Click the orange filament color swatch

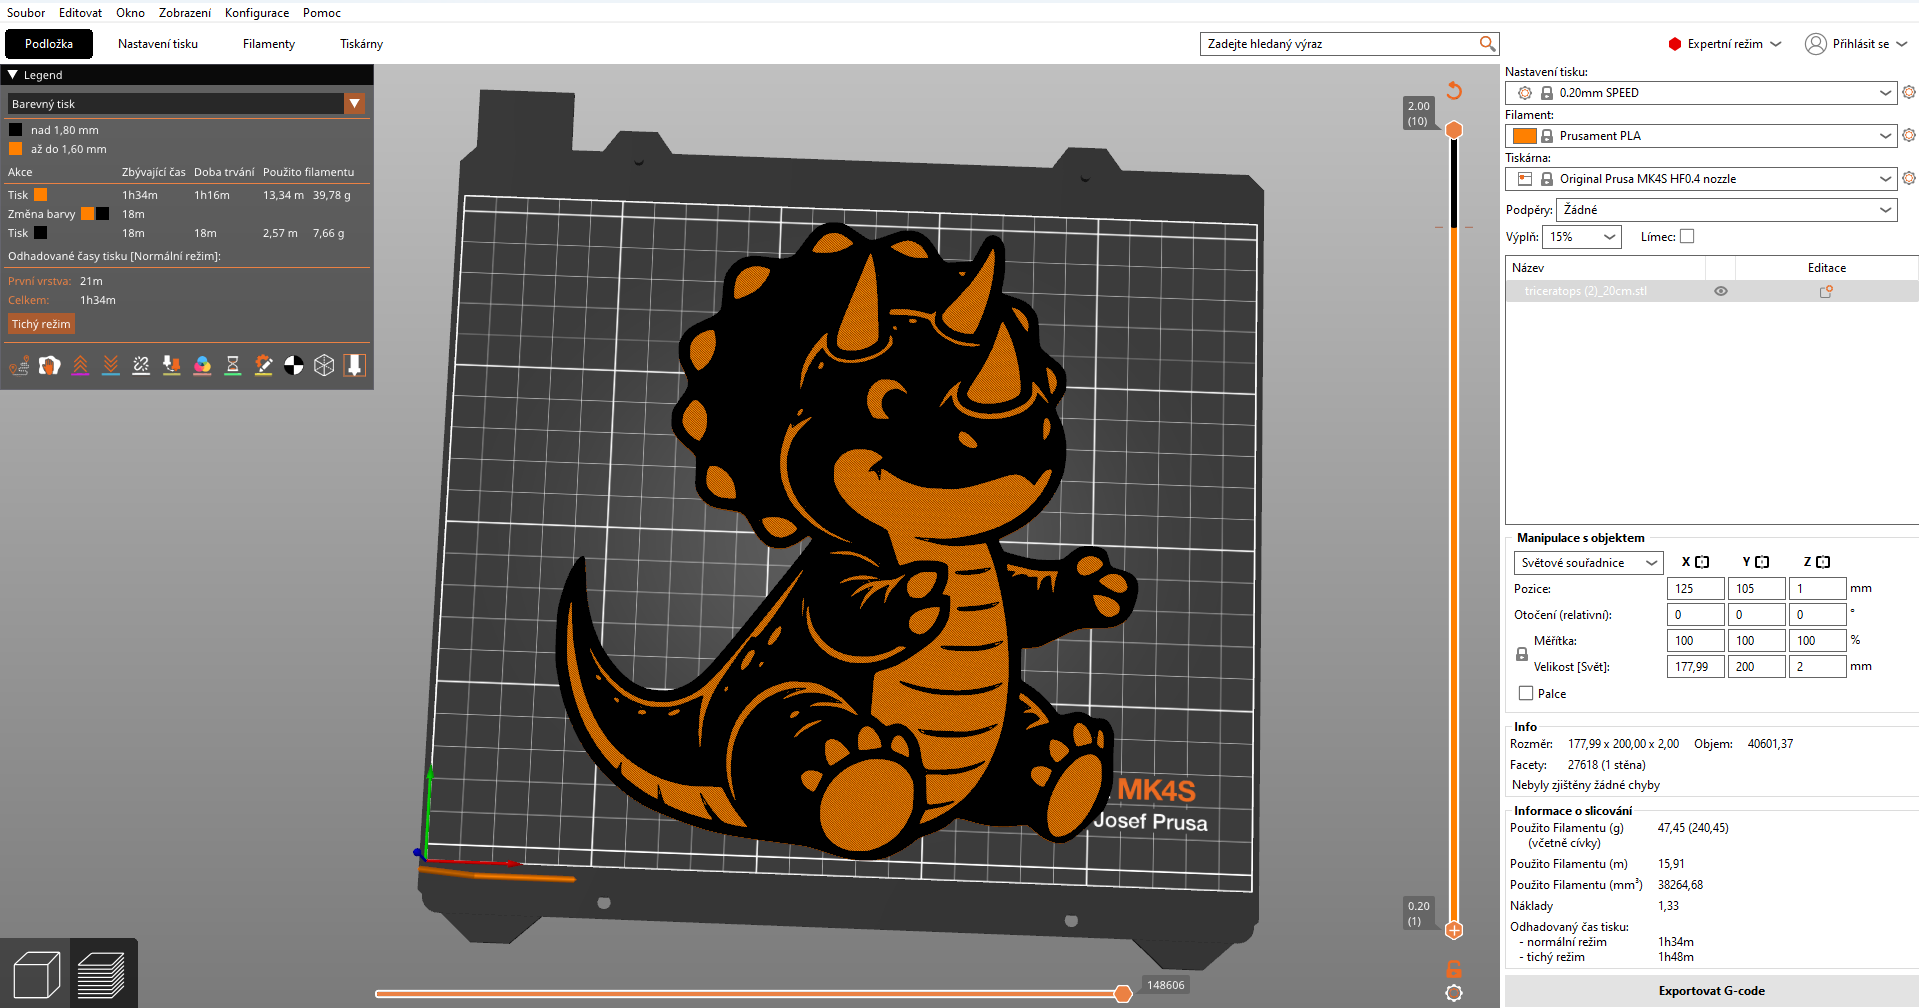pos(1525,136)
